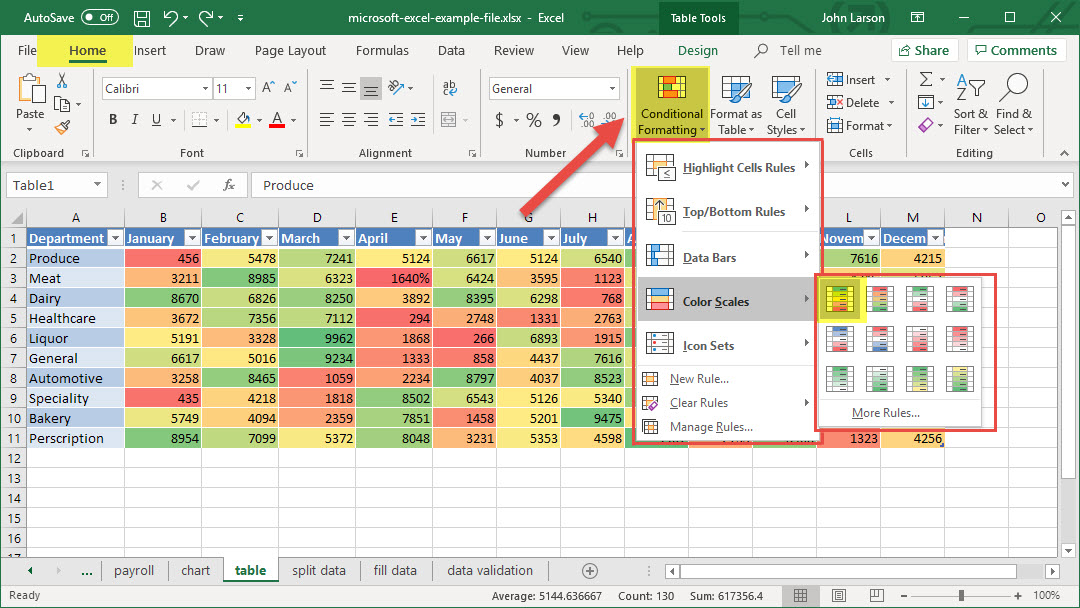Toggle the AutoSave switch
1080x608 pixels.
point(100,18)
